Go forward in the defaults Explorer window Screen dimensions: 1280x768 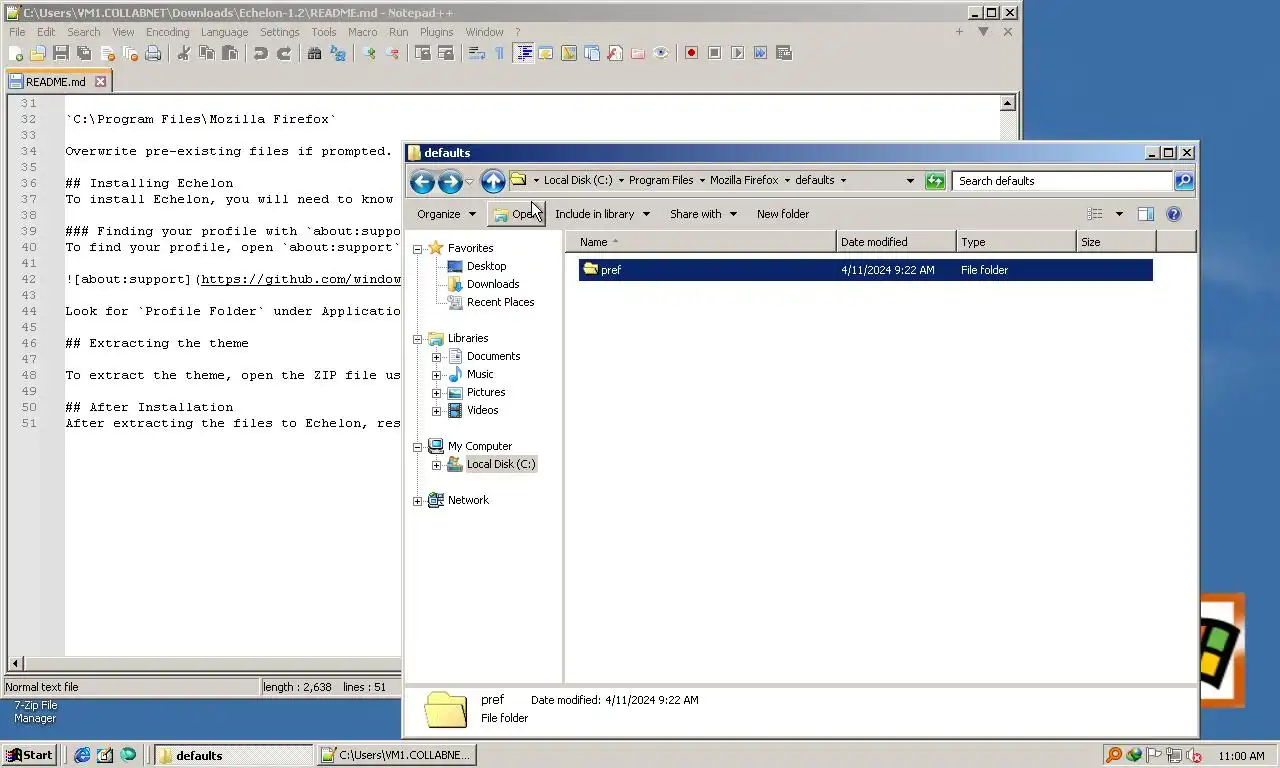click(450, 181)
